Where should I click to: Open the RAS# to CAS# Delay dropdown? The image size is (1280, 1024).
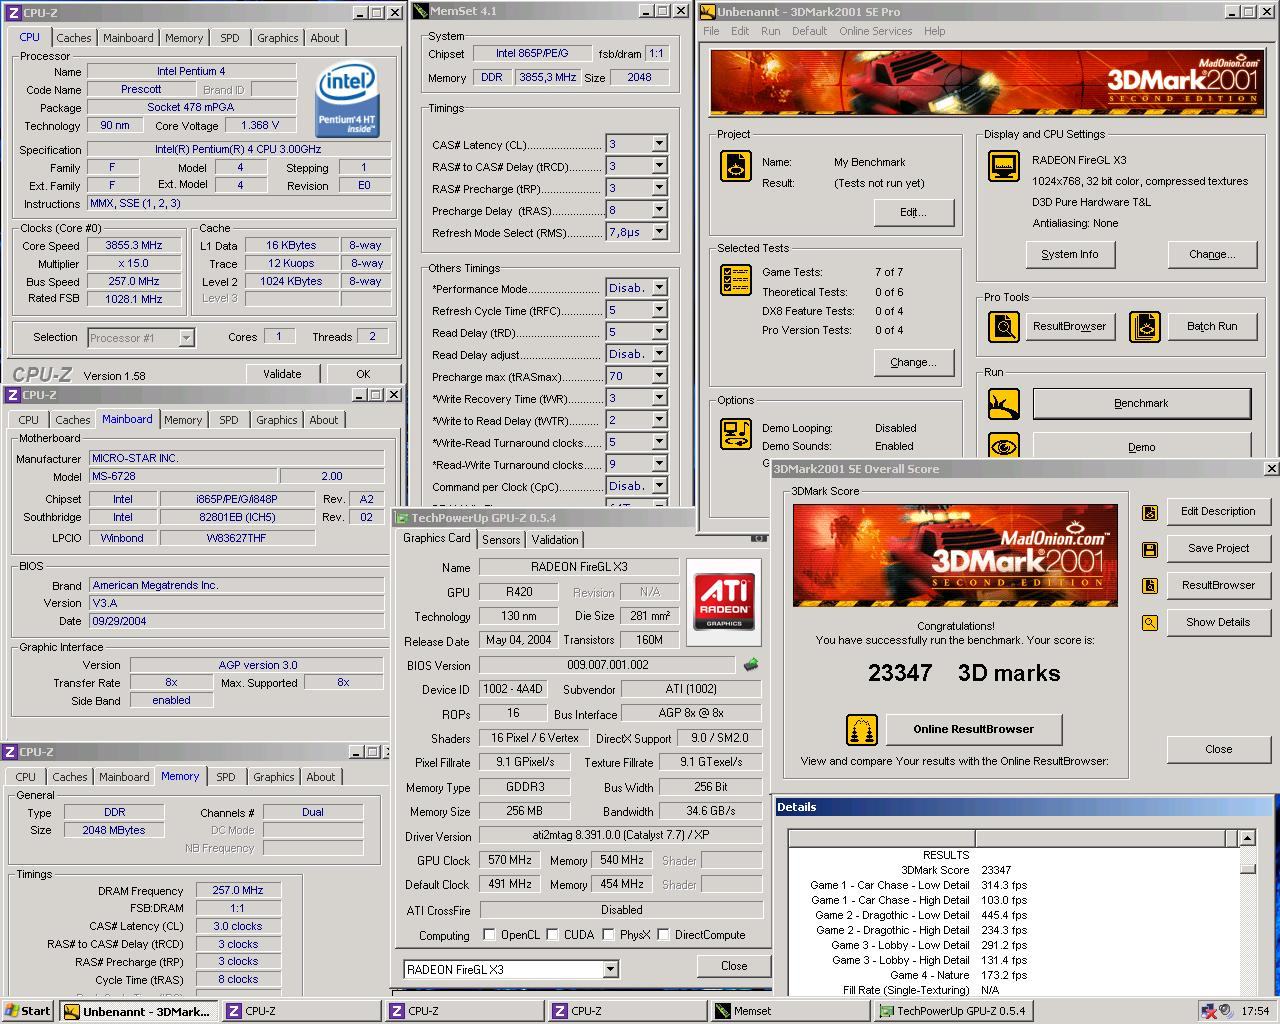click(x=659, y=166)
